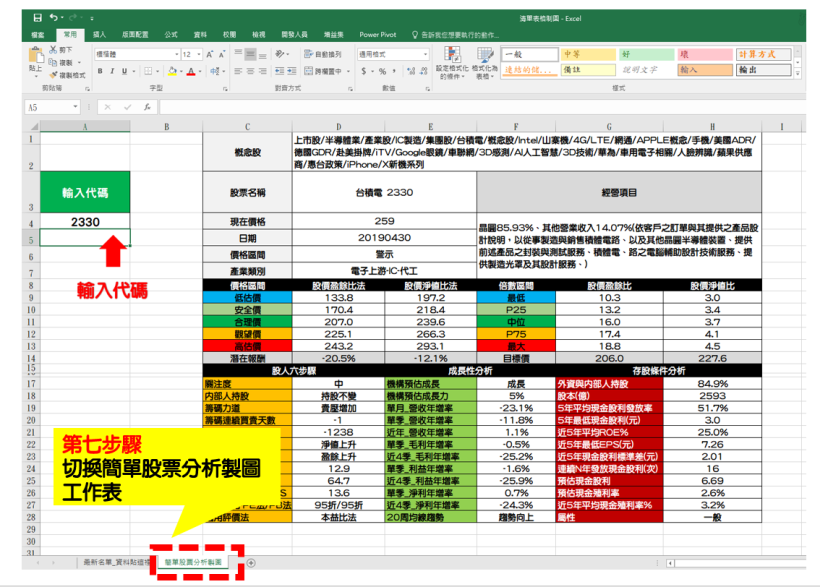Click the Format Painter (複製格式) brush

[x=53, y=75]
